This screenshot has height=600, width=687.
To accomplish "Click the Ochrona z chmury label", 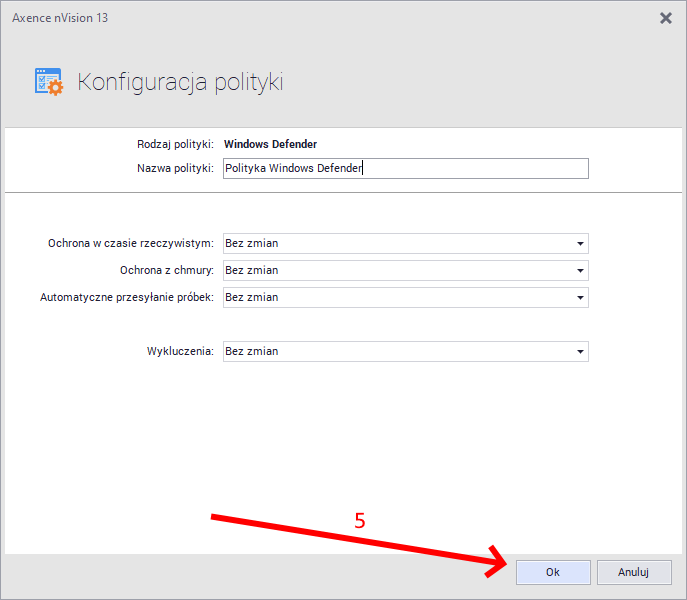I will coord(166,270).
